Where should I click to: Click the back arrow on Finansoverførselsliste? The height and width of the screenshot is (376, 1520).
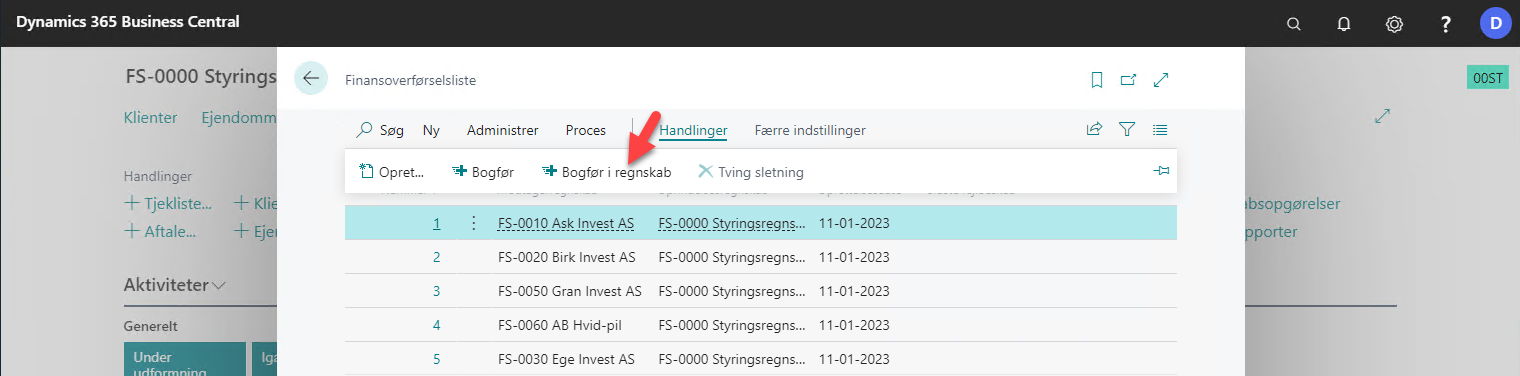311,79
